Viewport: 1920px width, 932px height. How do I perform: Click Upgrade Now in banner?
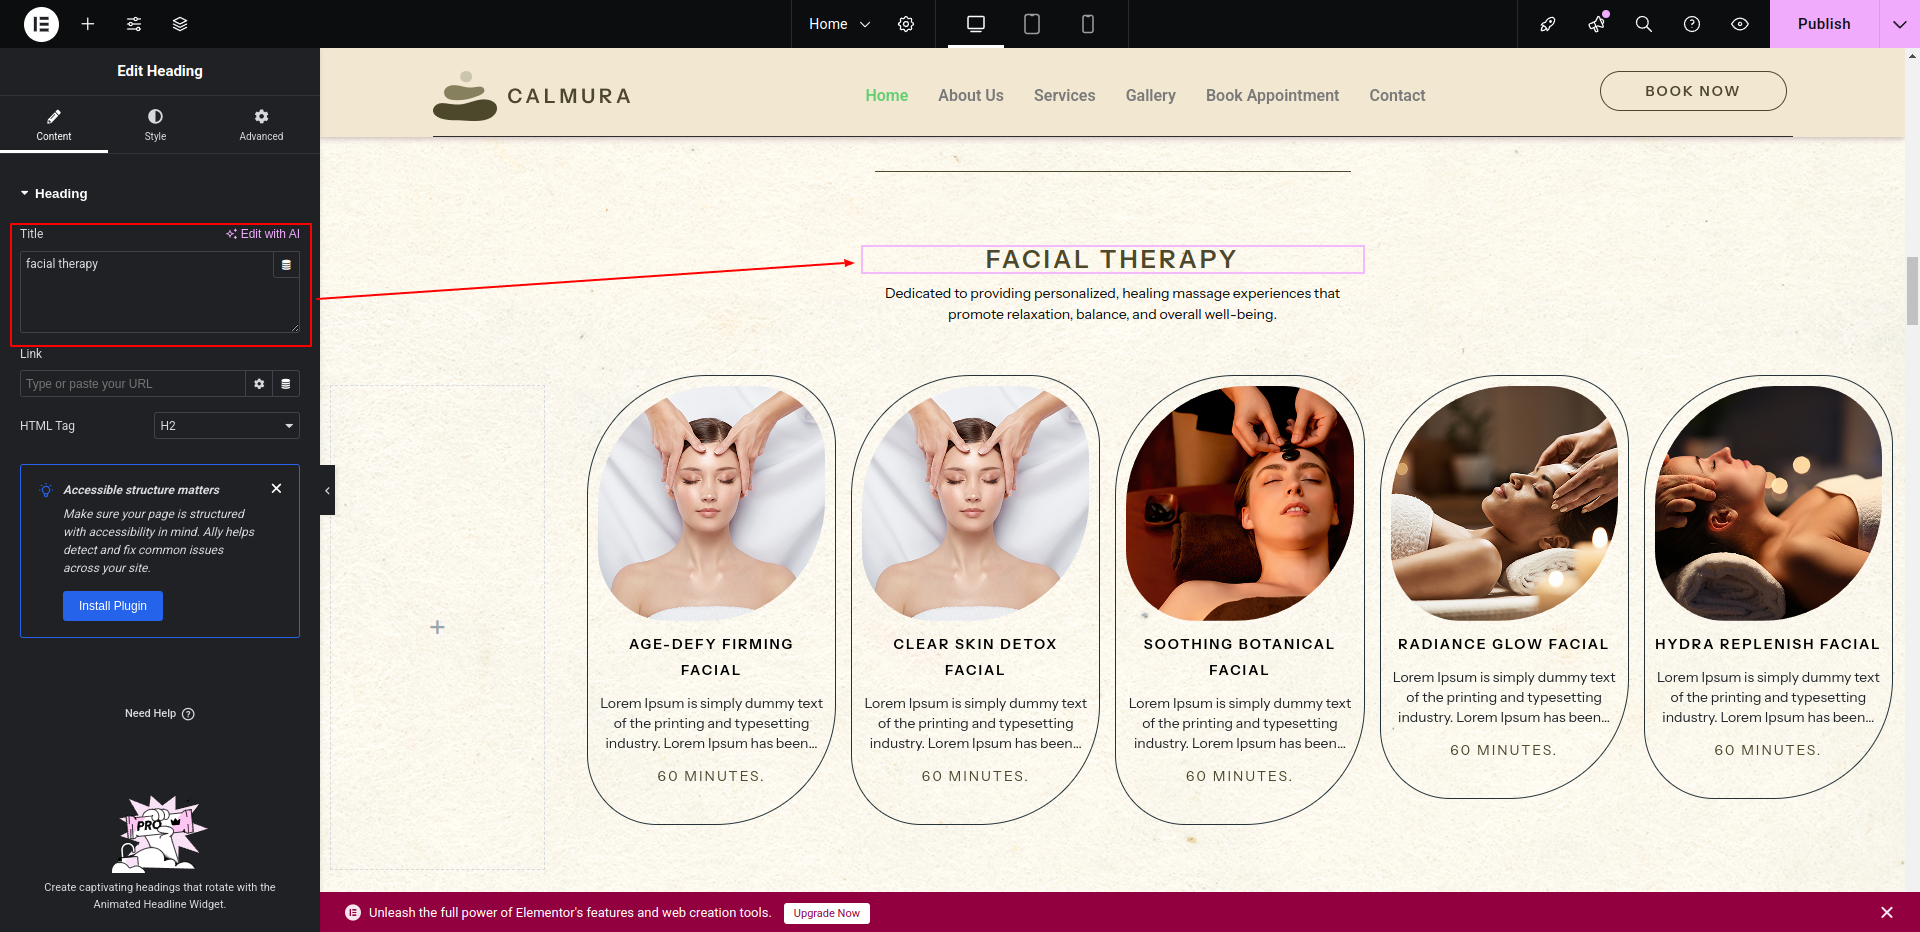[x=826, y=913]
